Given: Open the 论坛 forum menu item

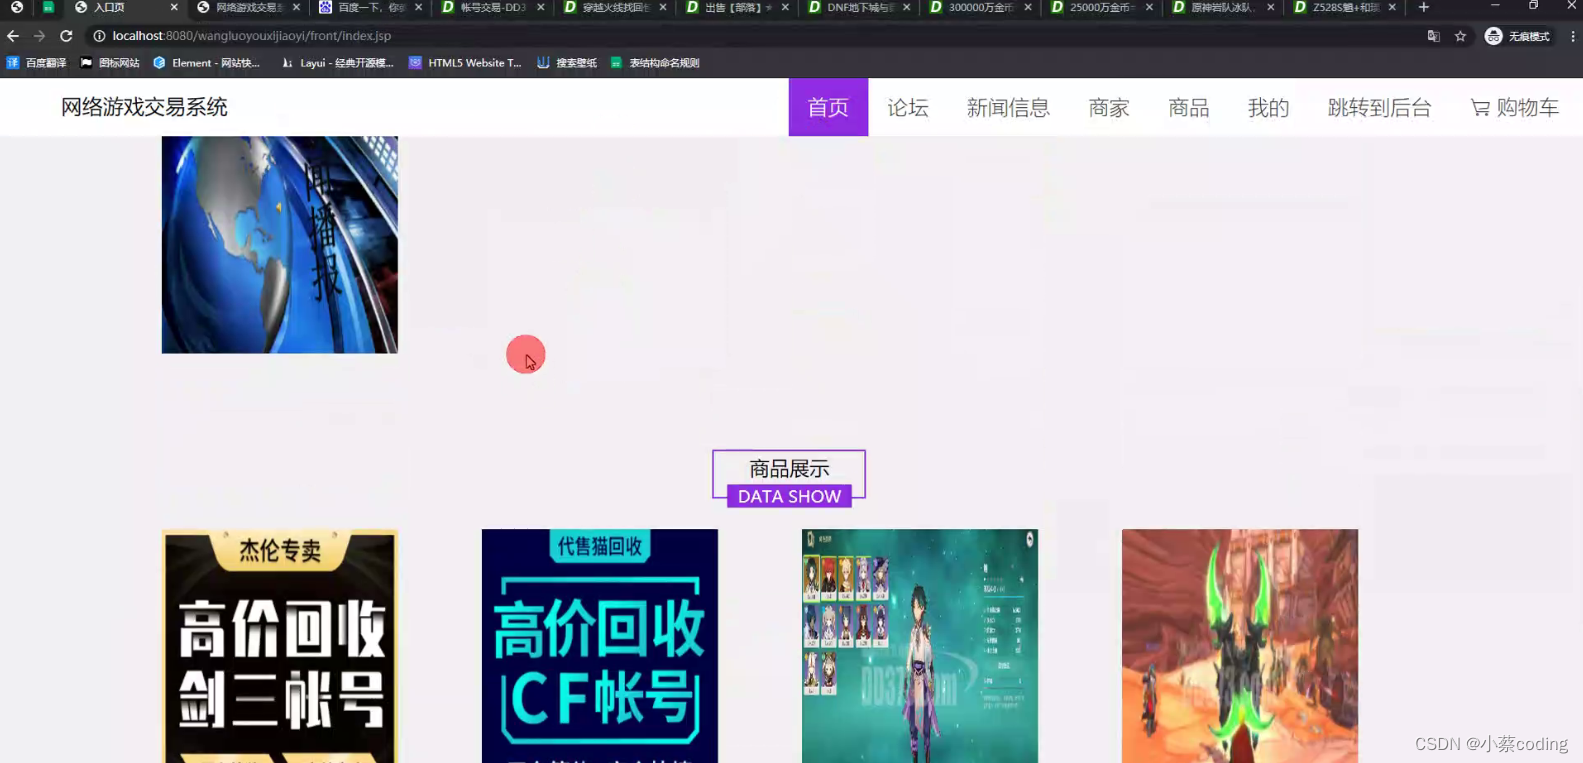Looking at the screenshot, I should pos(908,107).
